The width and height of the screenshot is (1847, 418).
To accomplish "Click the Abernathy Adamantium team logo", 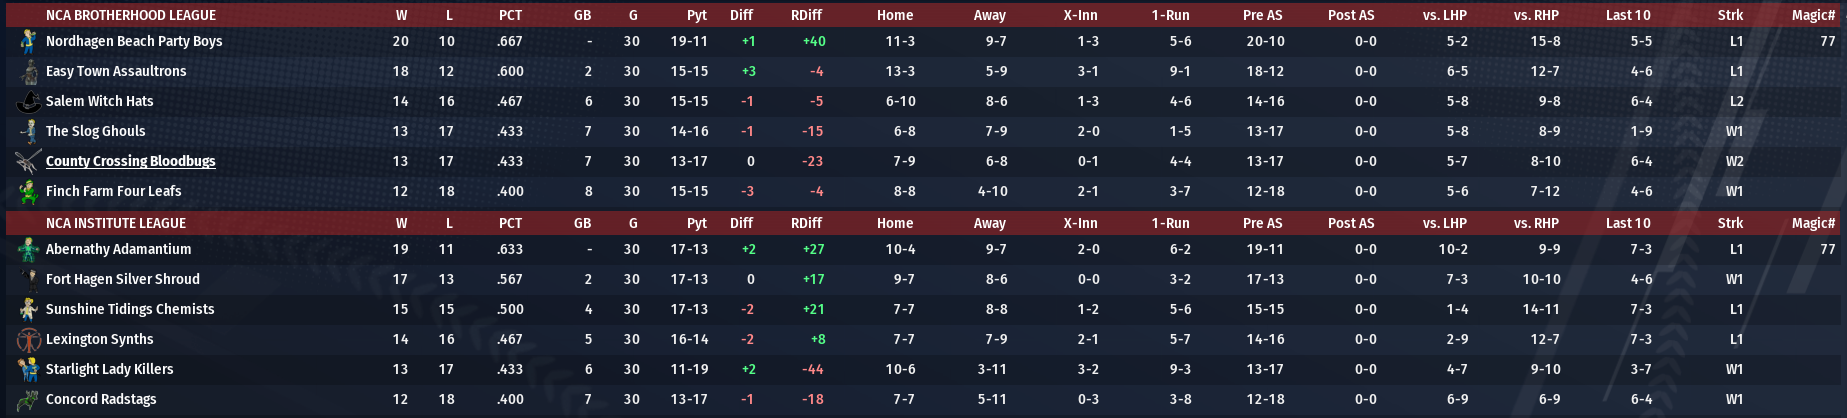I will coord(28,249).
